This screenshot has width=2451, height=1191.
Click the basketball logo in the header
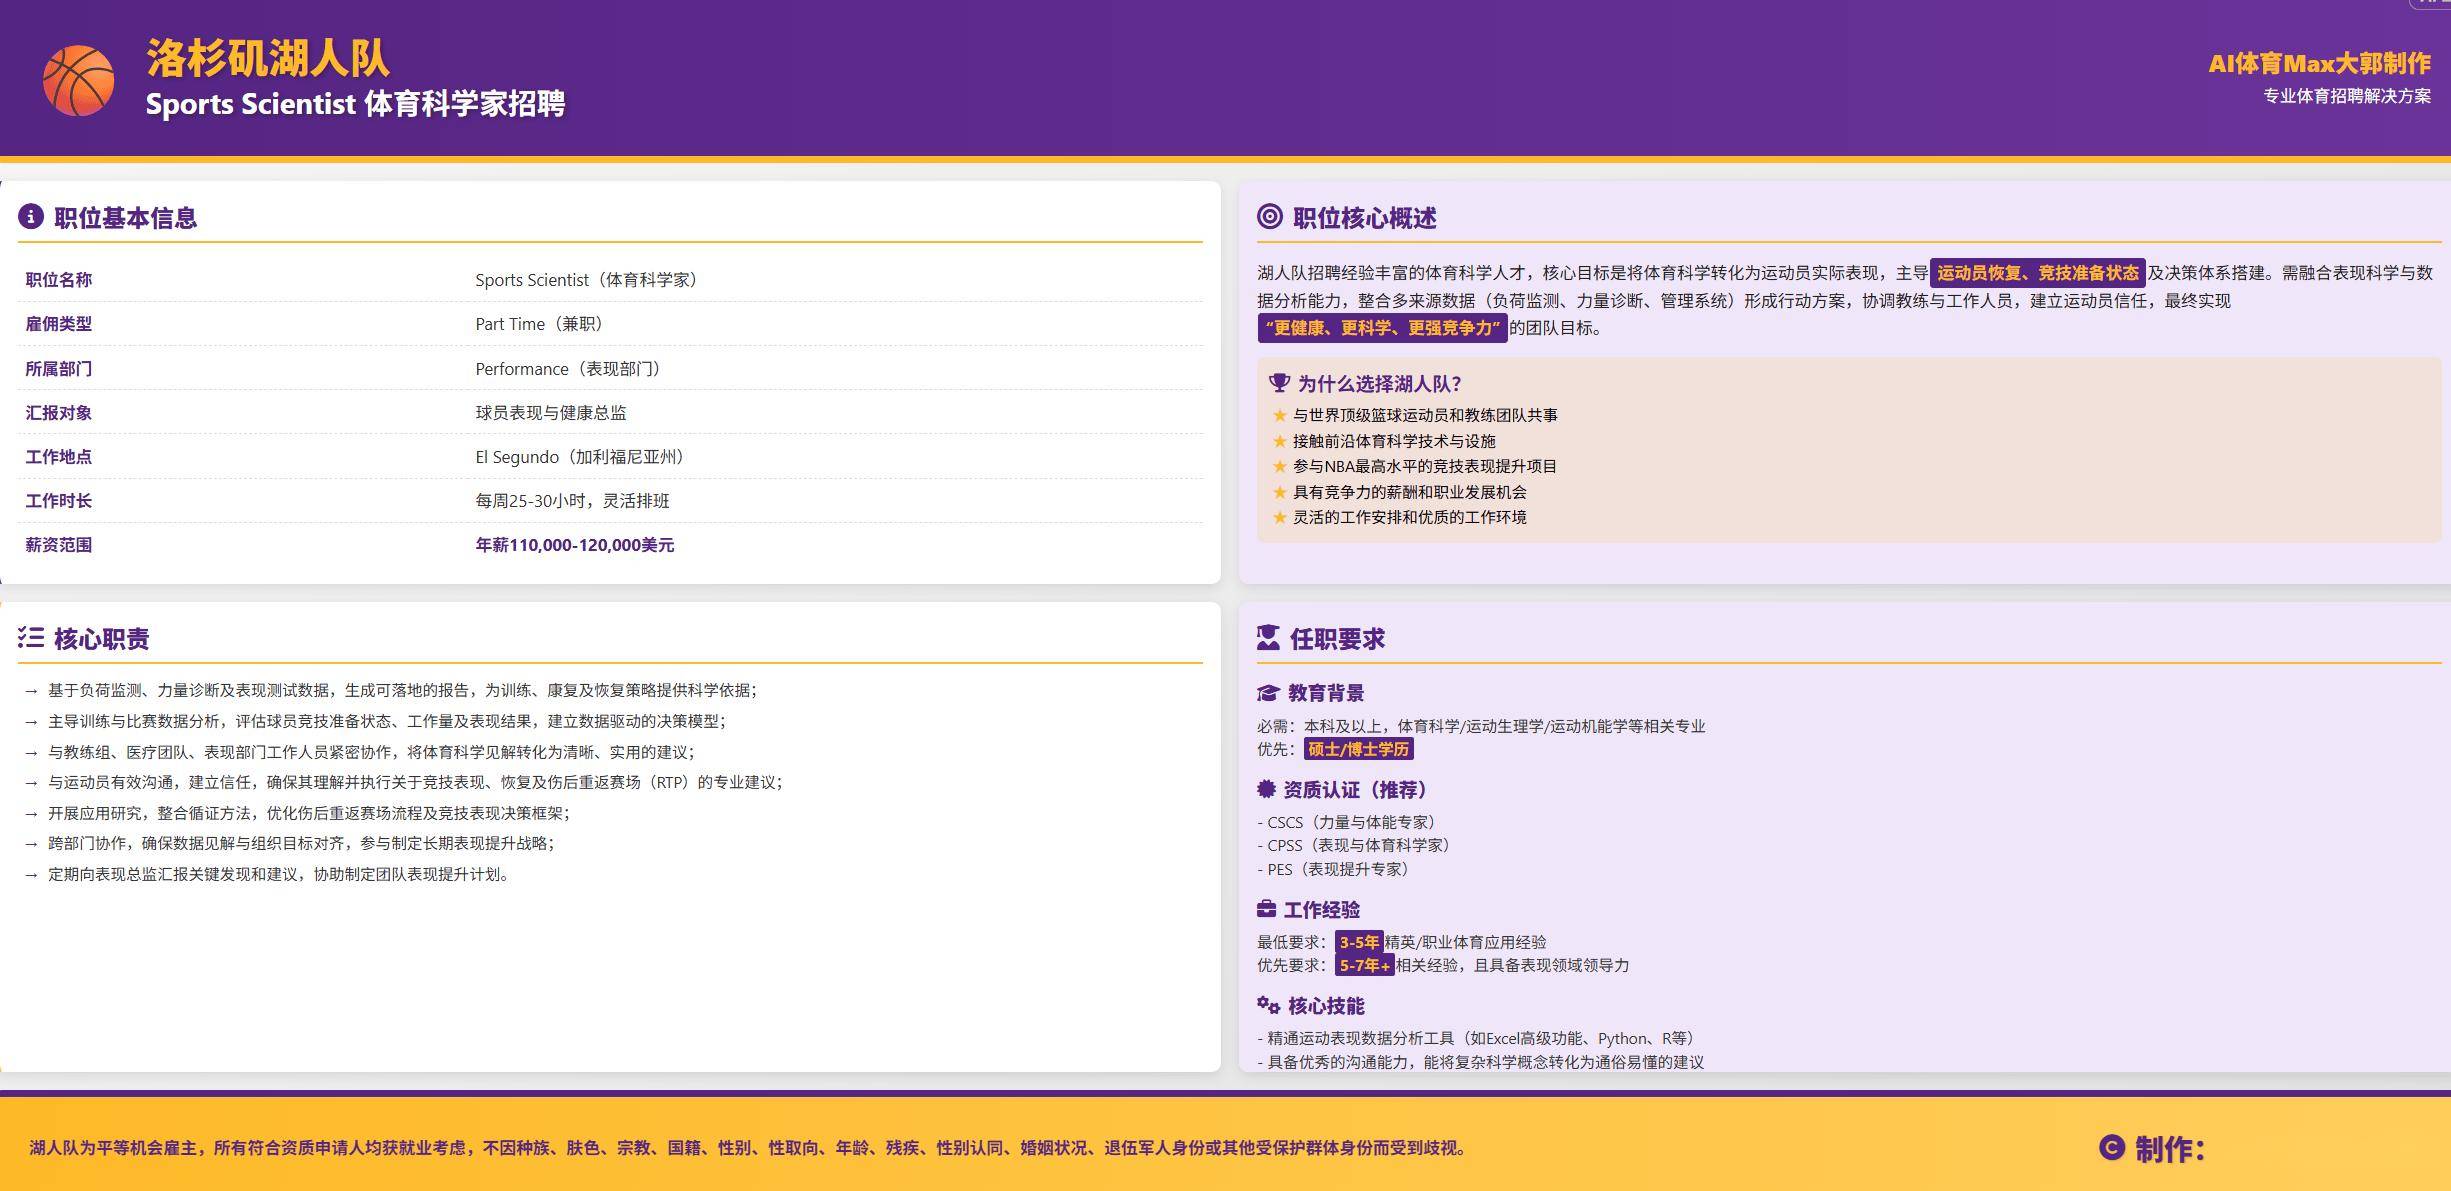click(x=78, y=80)
